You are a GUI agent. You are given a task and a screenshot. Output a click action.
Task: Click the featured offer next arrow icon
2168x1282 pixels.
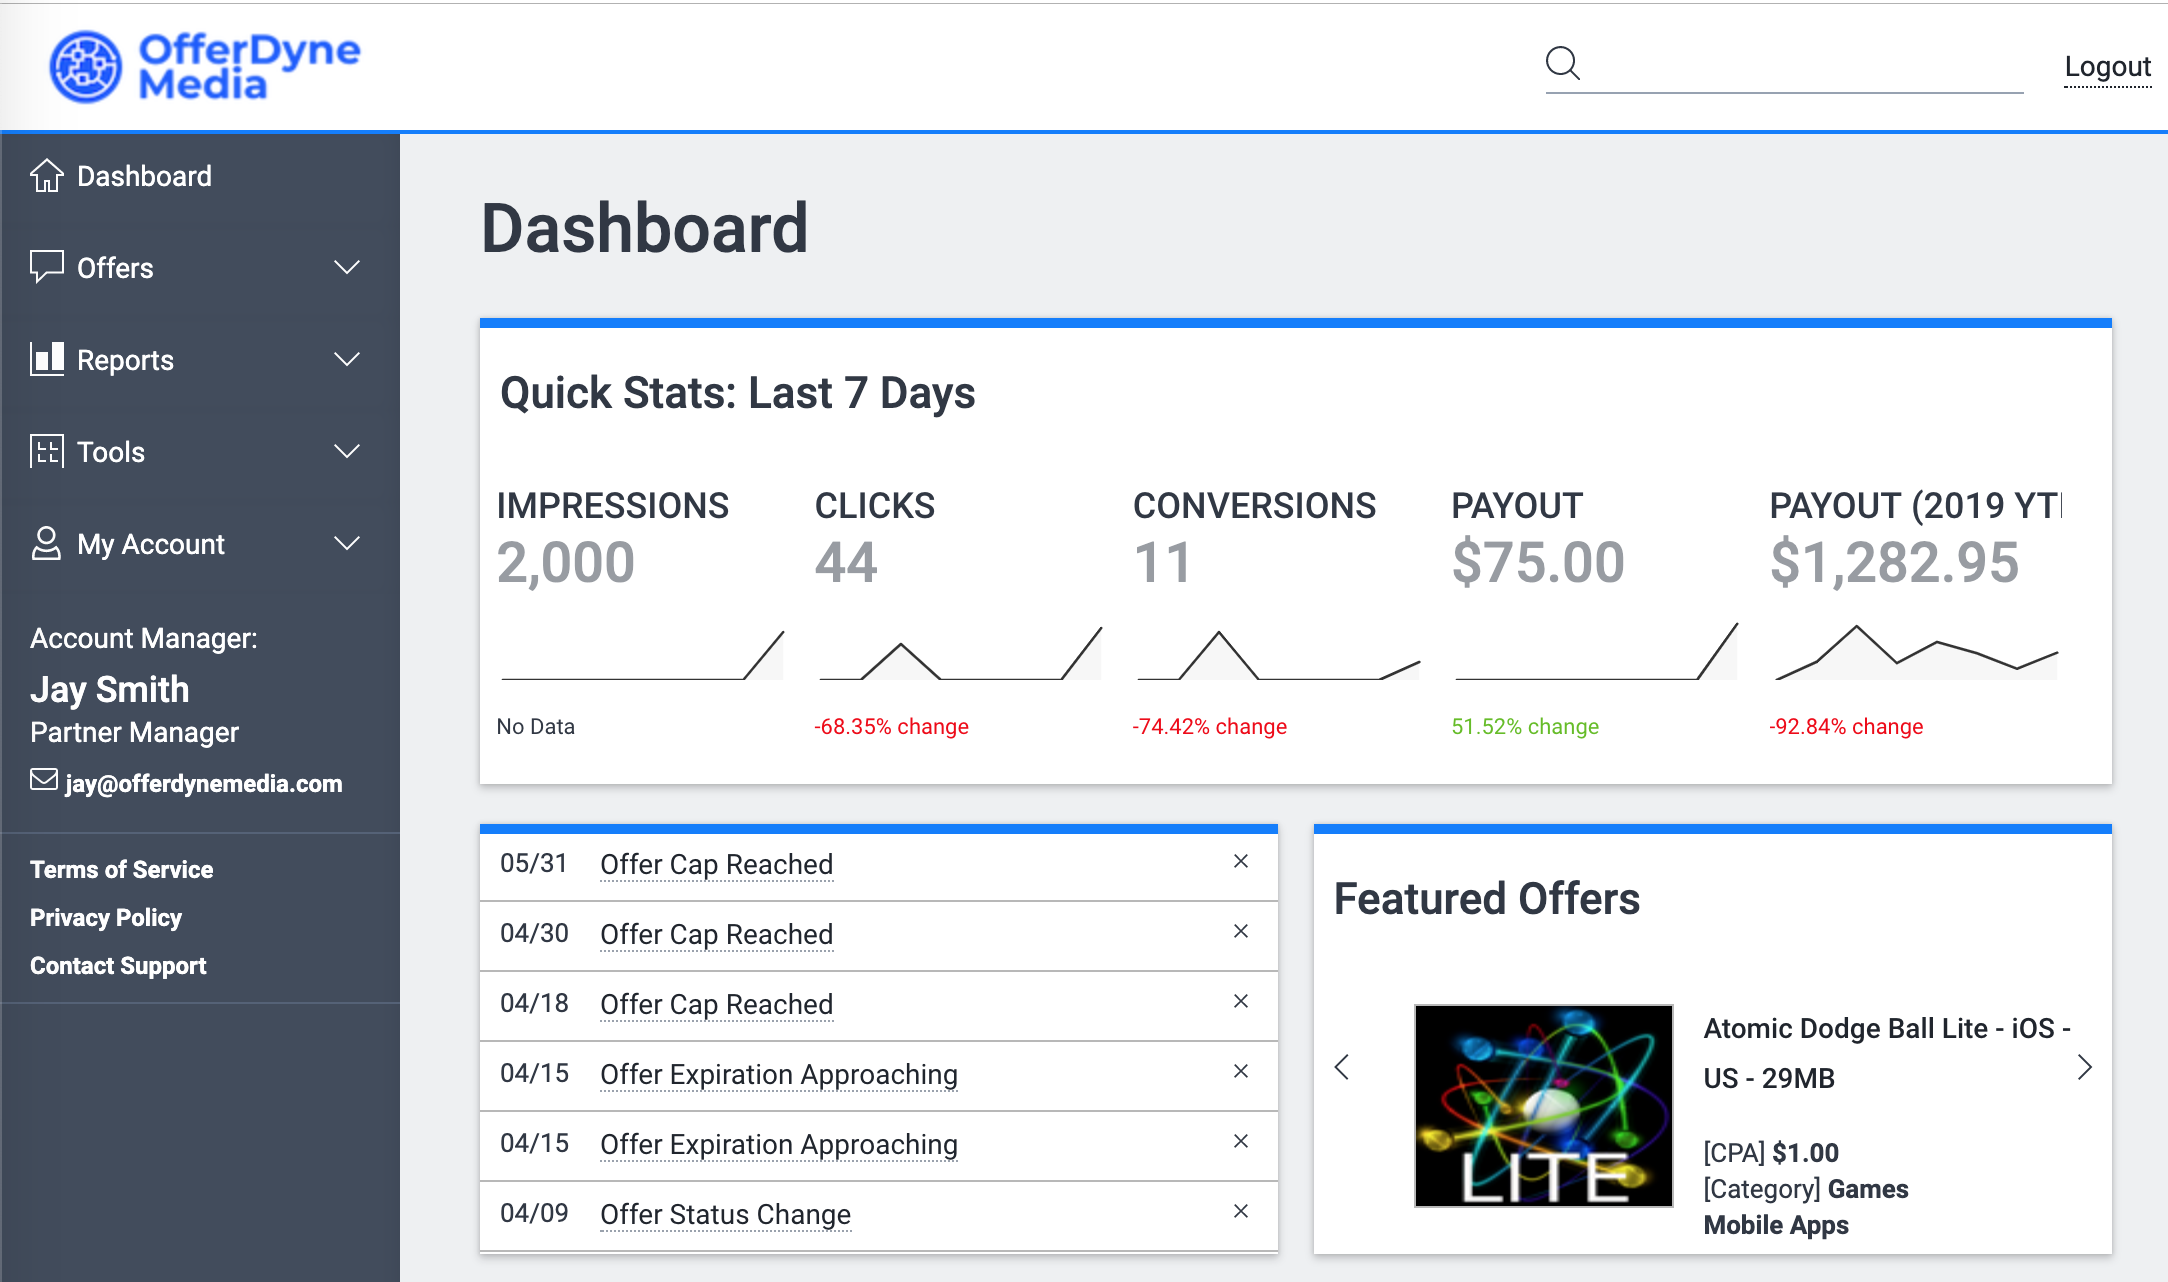tap(2084, 1067)
